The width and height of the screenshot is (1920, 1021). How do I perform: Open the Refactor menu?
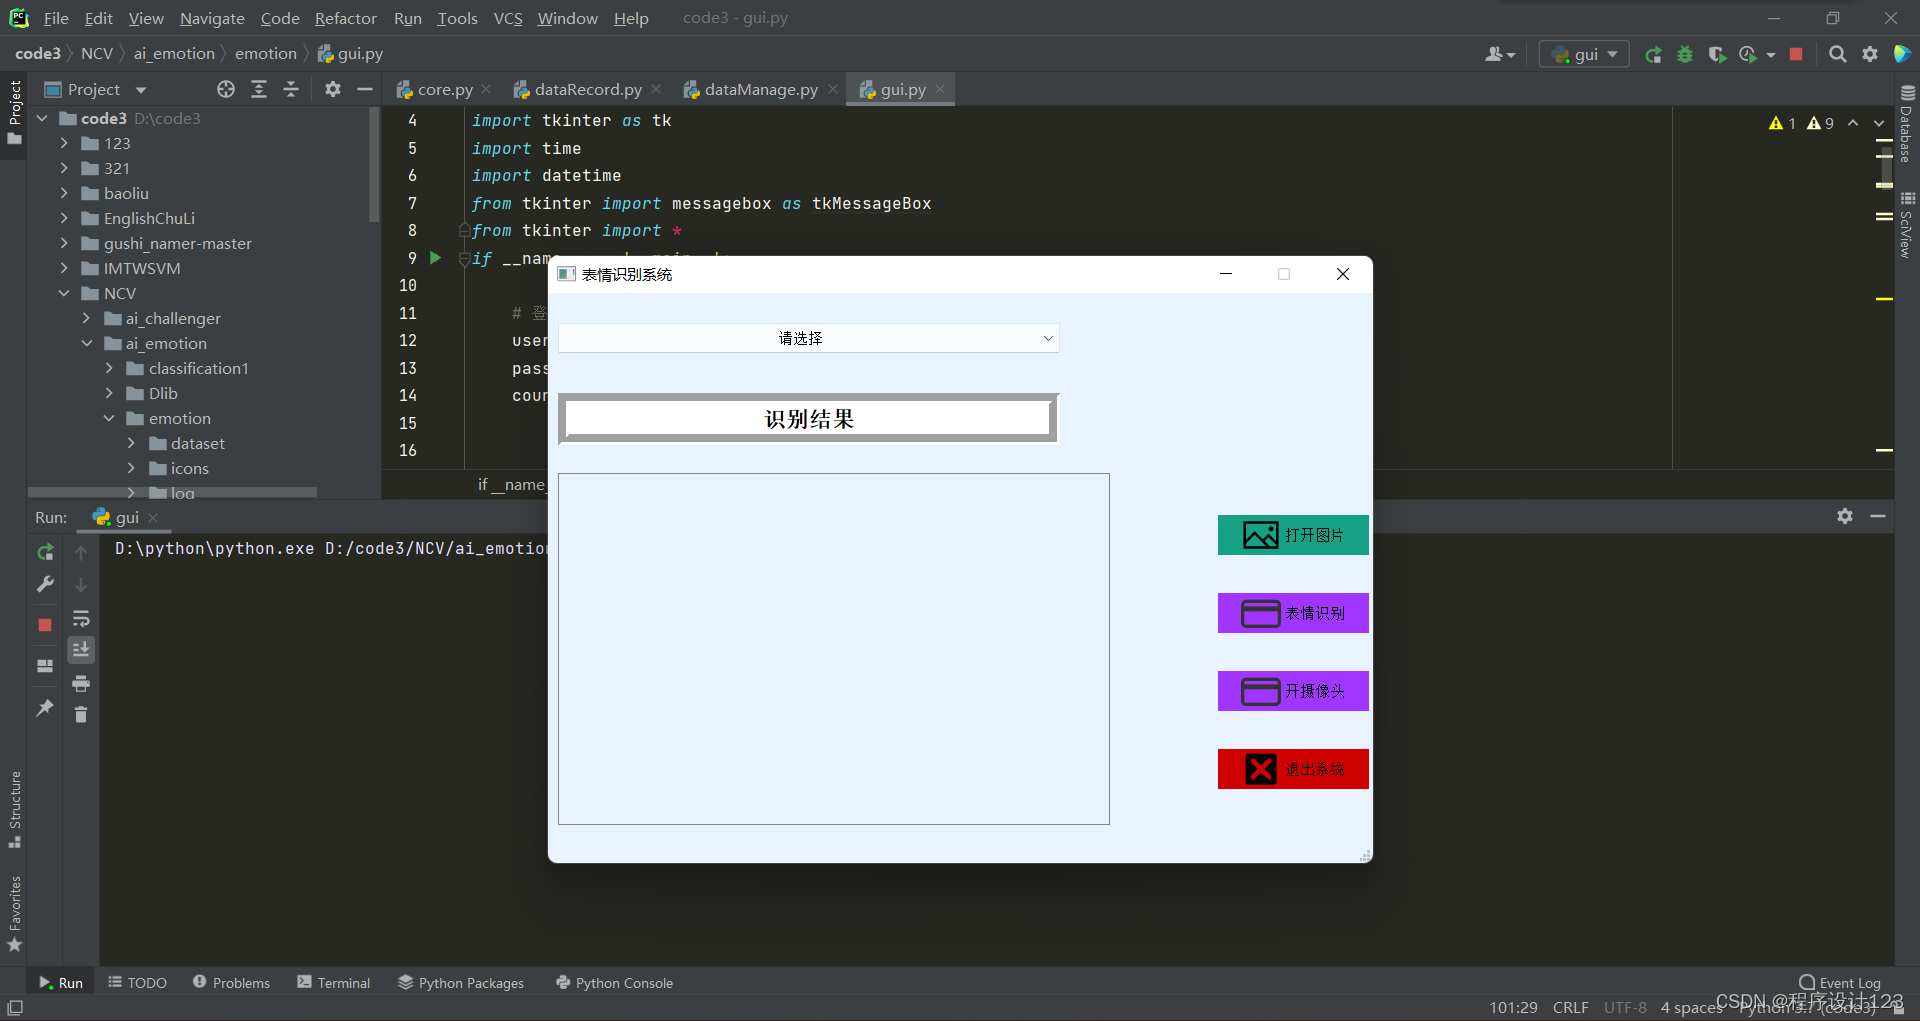pos(346,18)
